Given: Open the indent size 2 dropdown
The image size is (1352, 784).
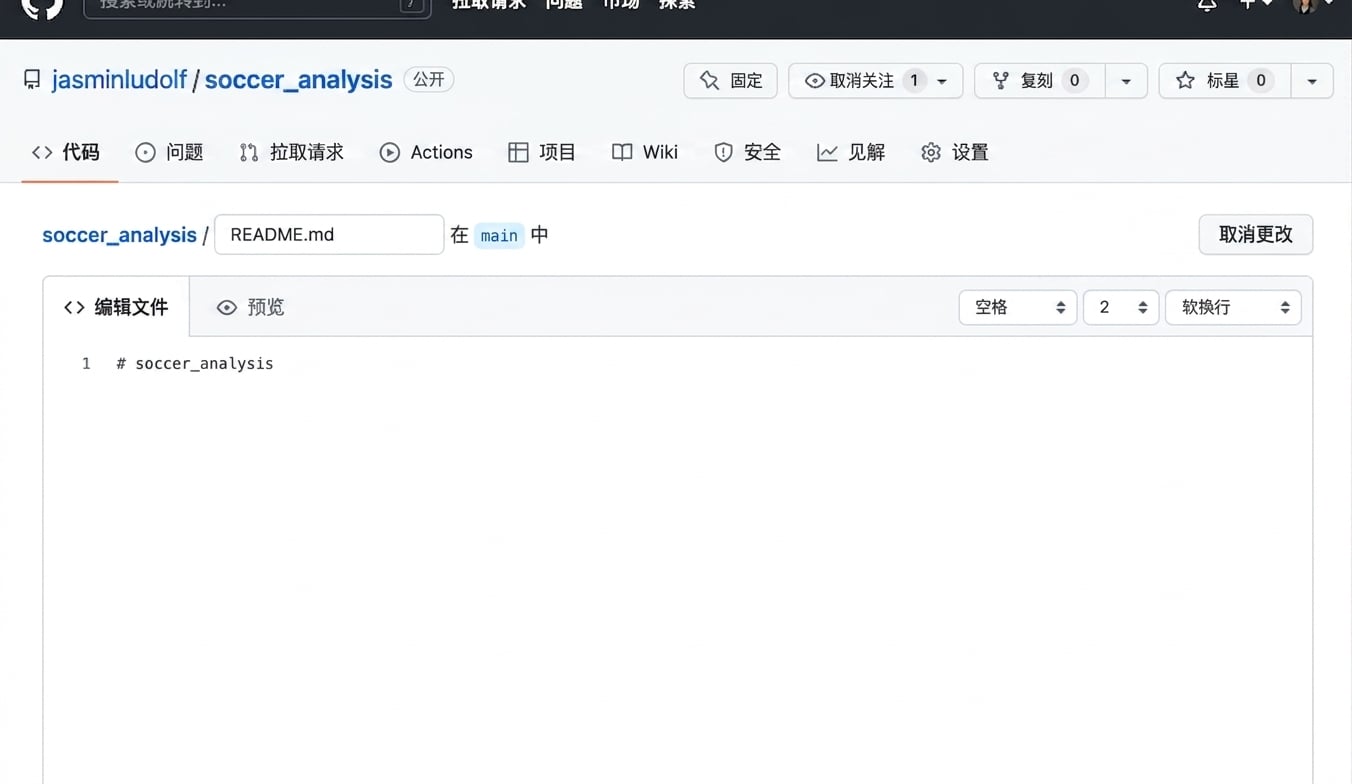Looking at the screenshot, I should pos(1121,307).
